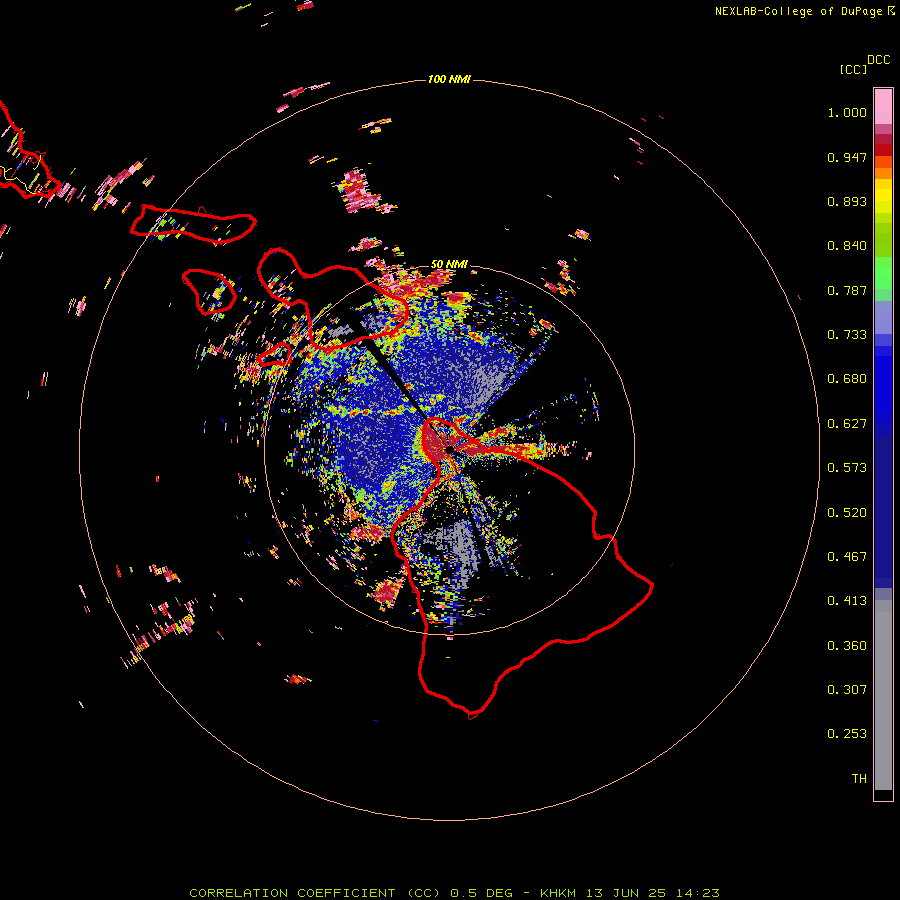Click the 0.413 scale value

point(847,601)
